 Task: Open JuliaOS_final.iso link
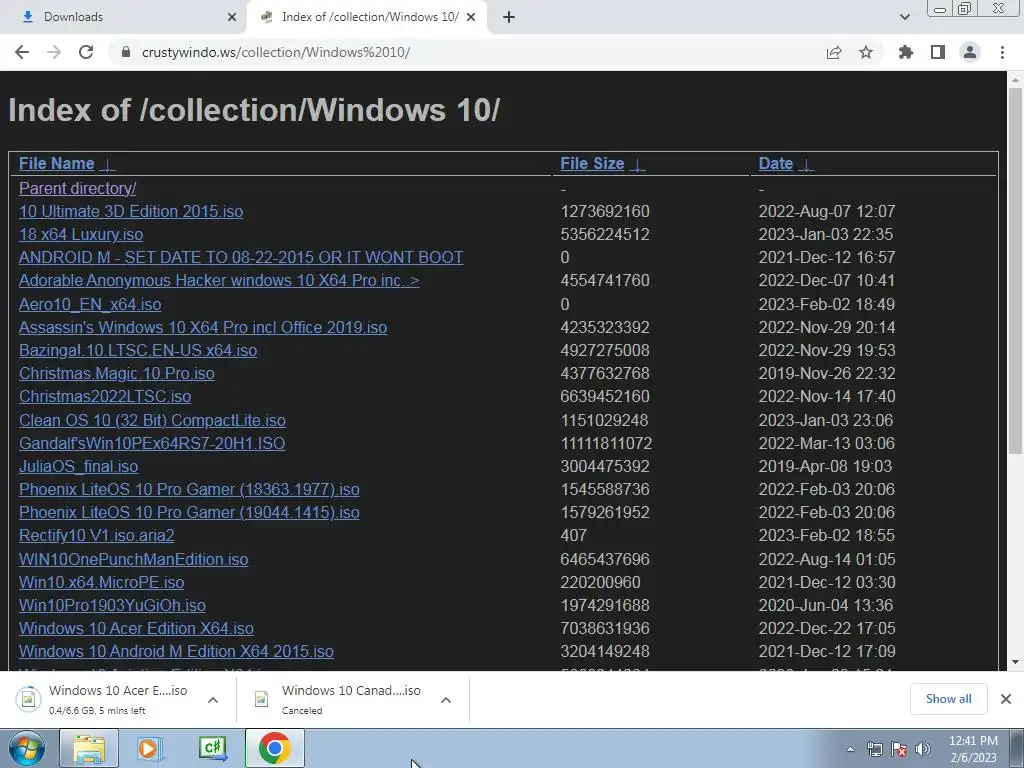pyautogui.click(x=78, y=466)
